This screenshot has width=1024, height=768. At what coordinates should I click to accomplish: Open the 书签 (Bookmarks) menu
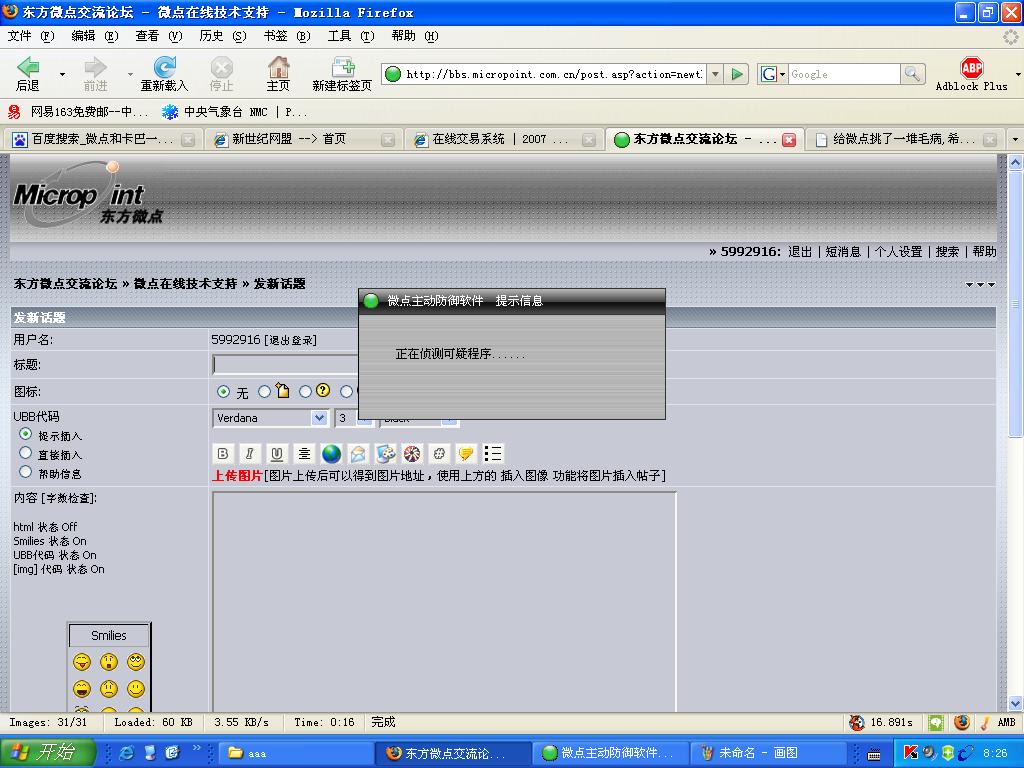(x=287, y=36)
